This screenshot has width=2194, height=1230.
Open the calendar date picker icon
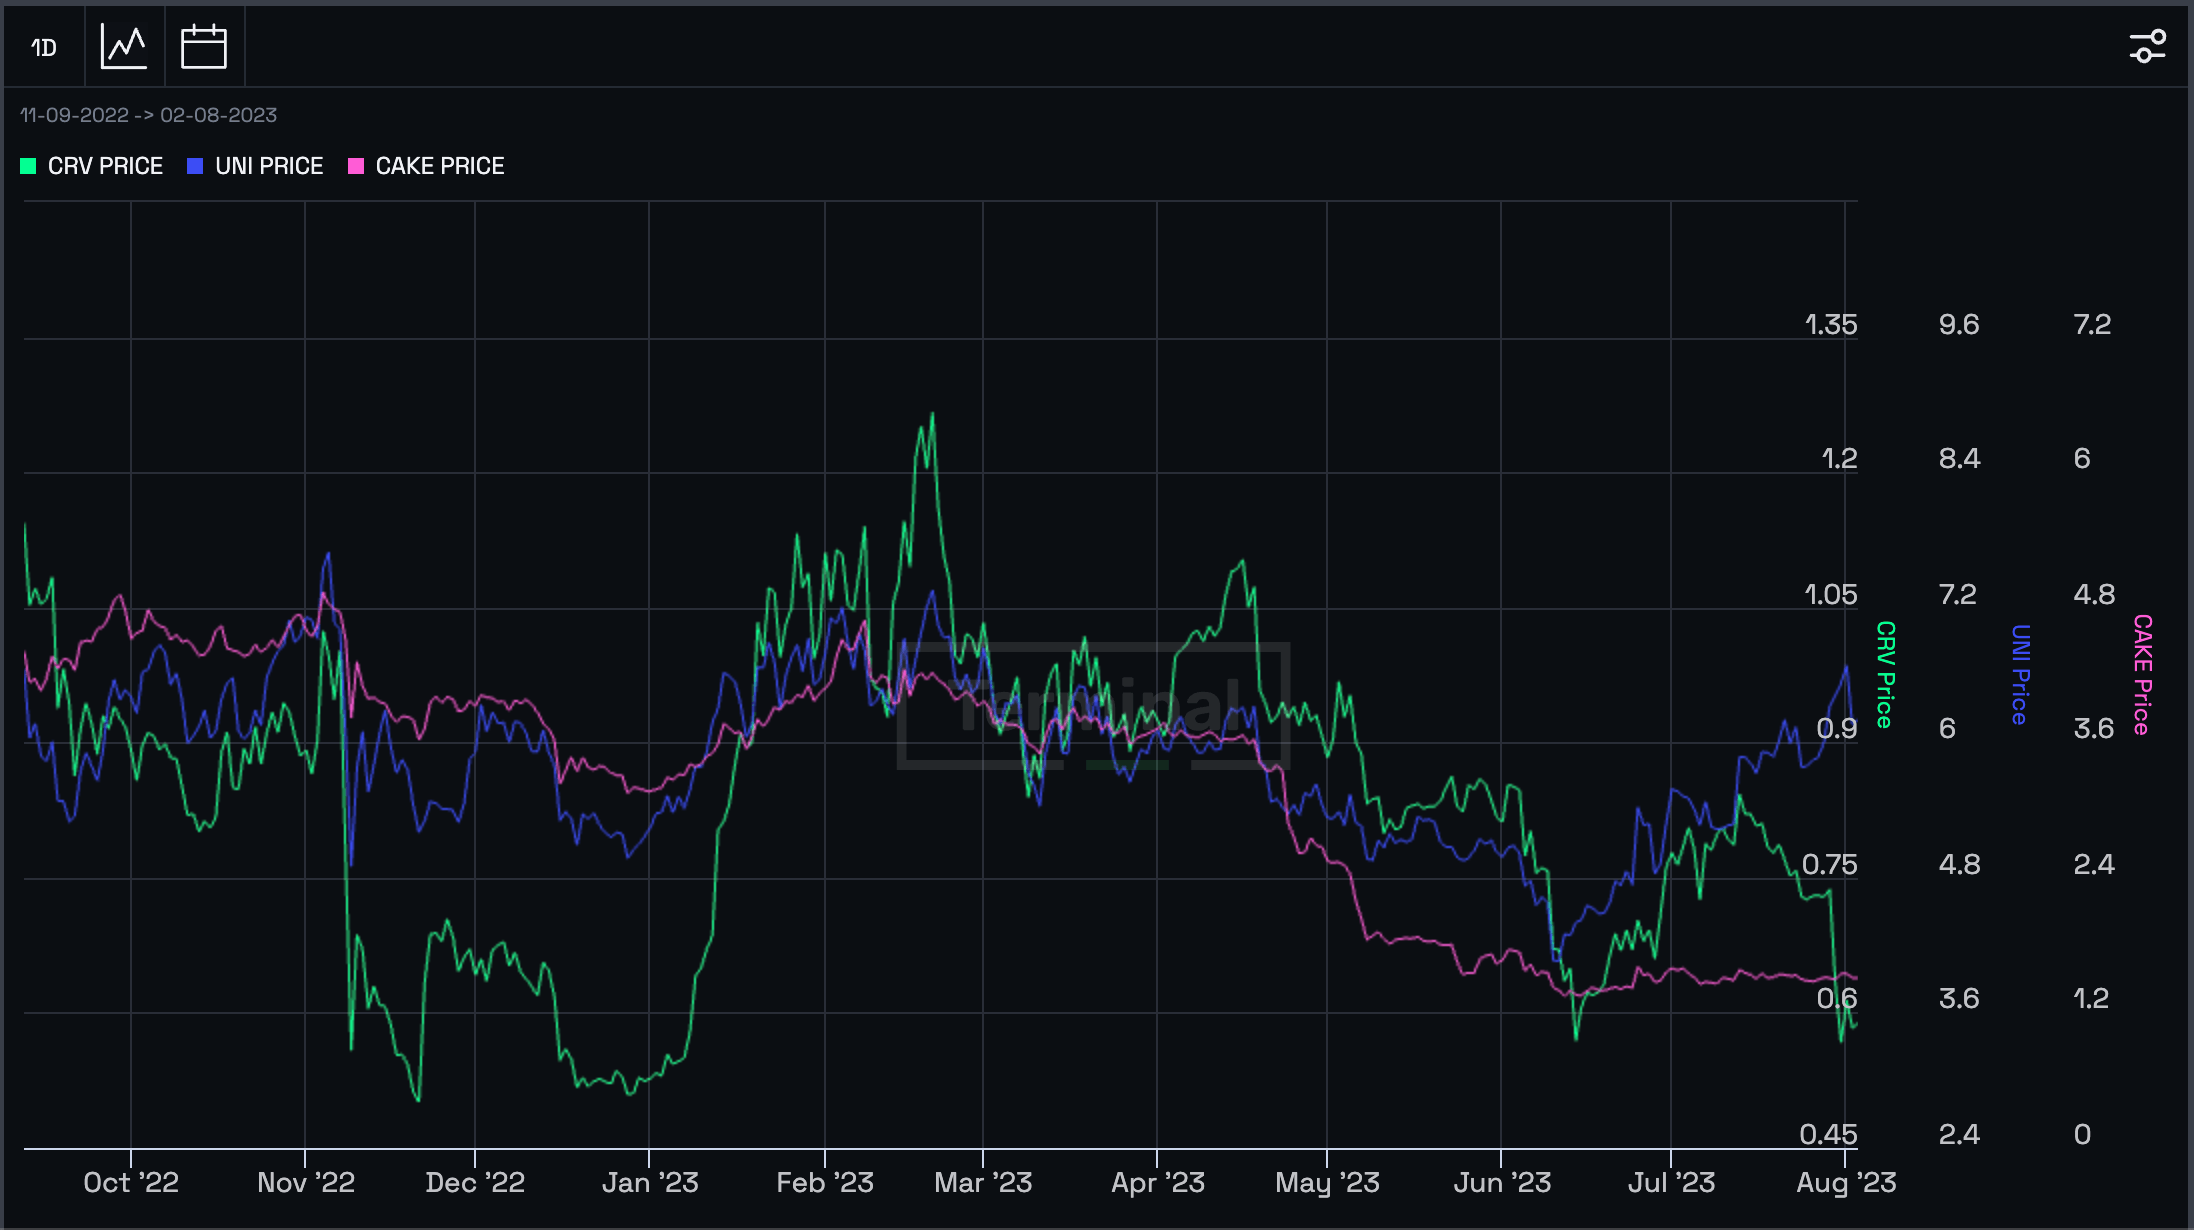tap(204, 47)
